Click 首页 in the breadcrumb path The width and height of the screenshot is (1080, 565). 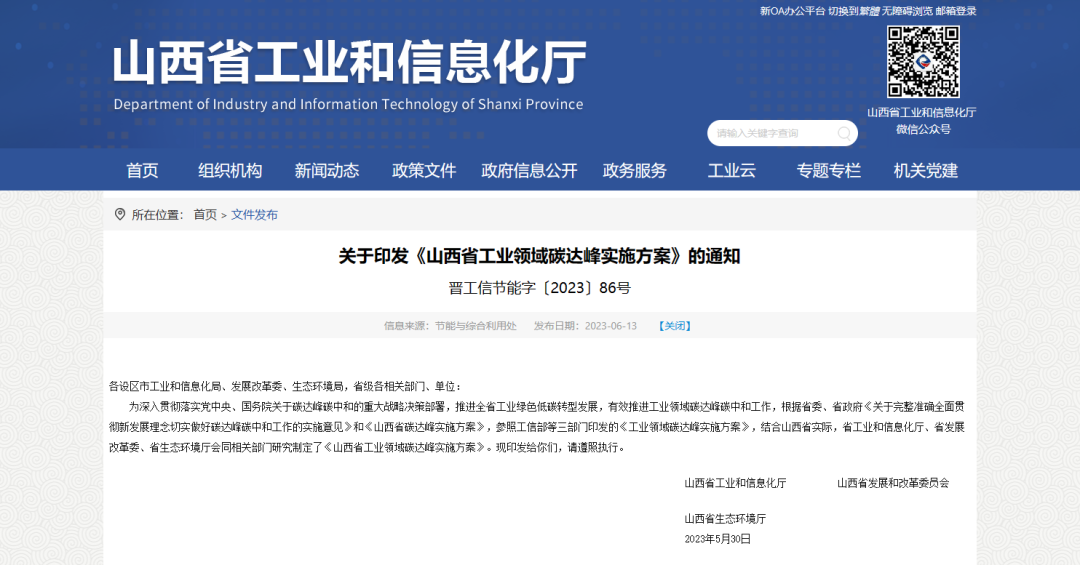click(x=204, y=214)
